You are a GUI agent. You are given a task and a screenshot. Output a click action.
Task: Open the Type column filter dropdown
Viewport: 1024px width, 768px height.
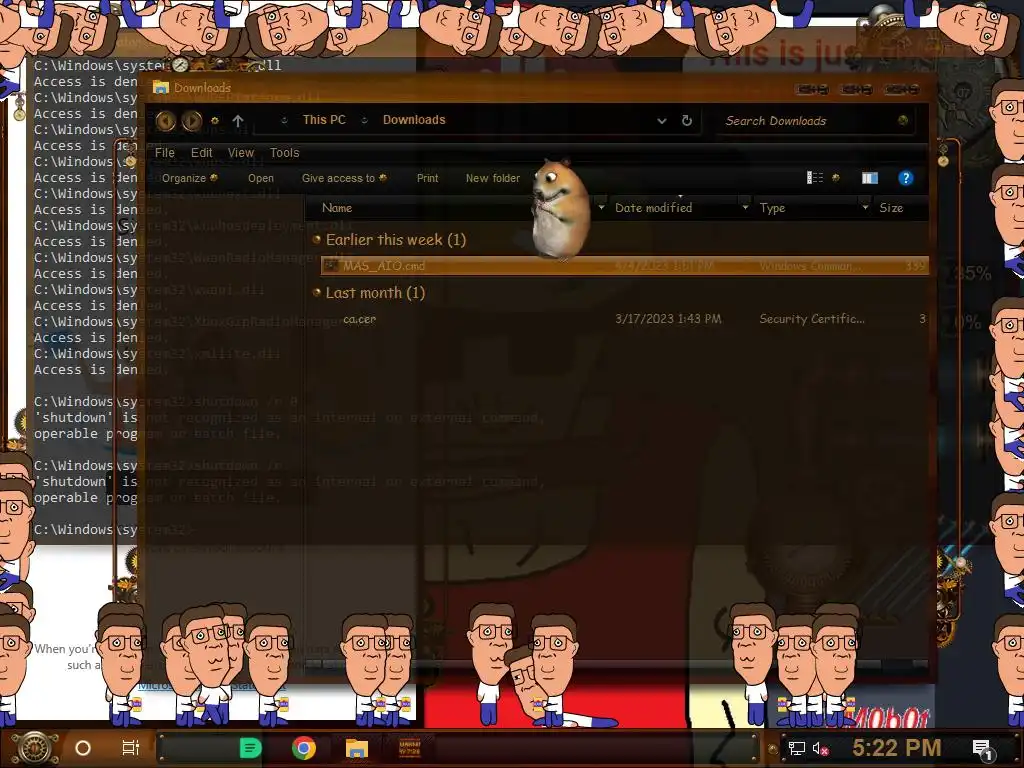pyautogui.click(x=865, y=207)
